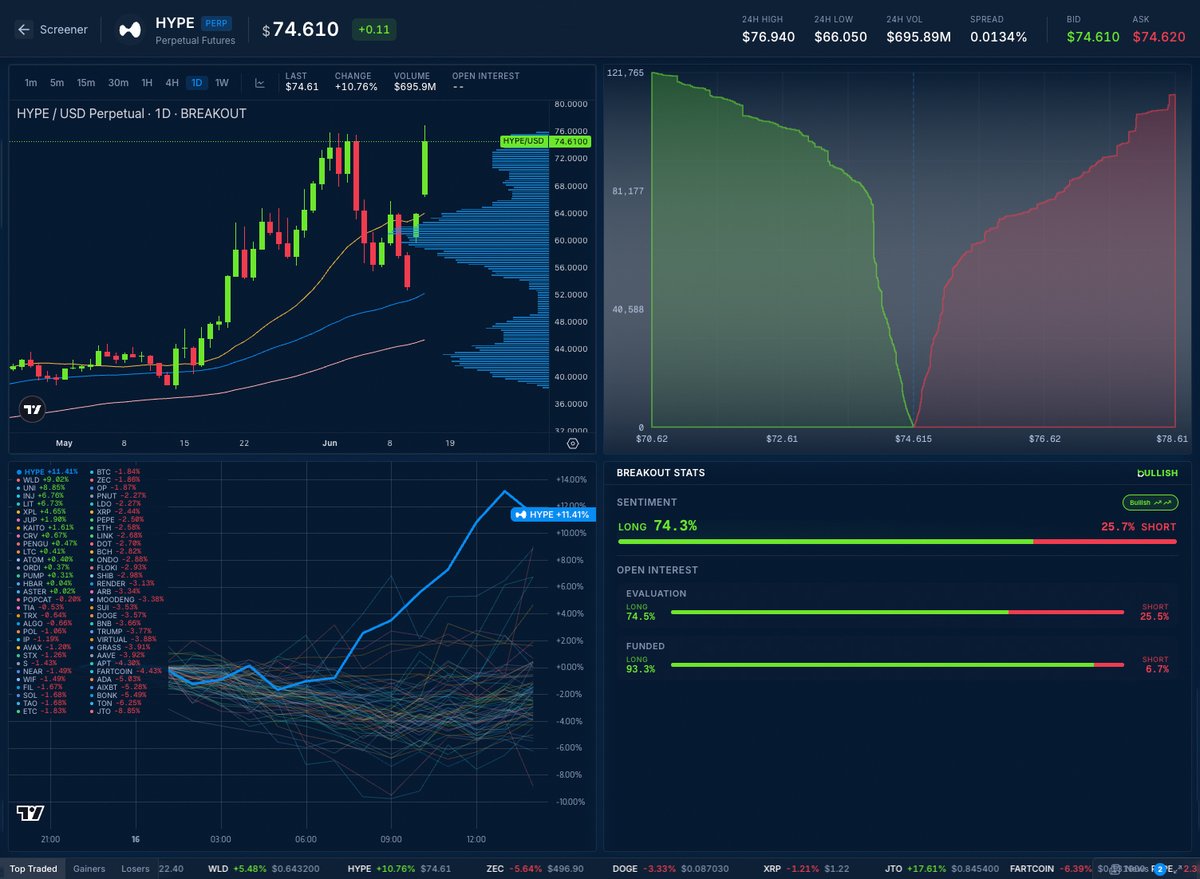1200x879 pixels.
Task: Open the Top Traded tab
Action: point(34,869)
